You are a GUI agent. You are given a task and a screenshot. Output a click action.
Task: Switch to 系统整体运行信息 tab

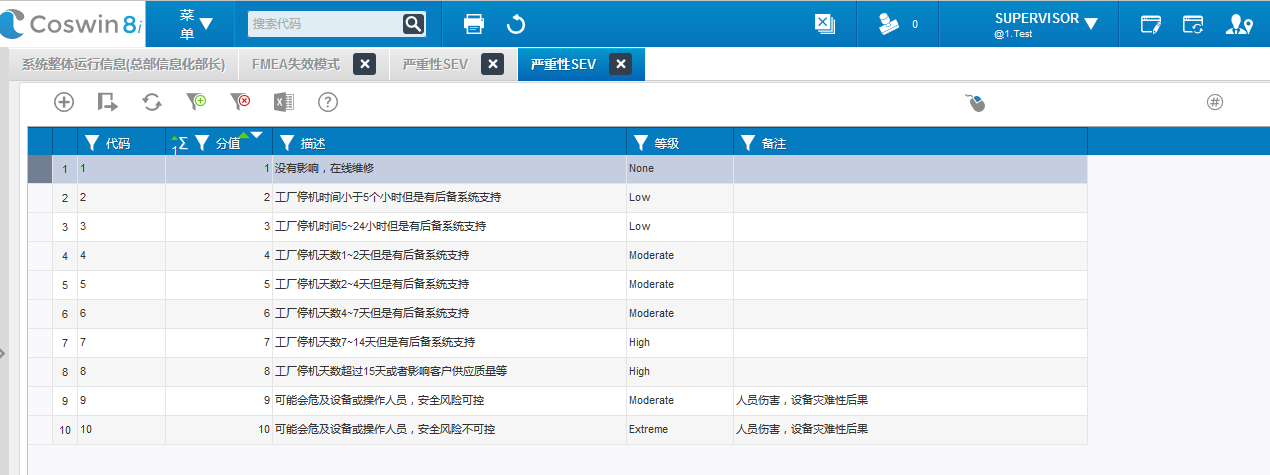[123, 64]
